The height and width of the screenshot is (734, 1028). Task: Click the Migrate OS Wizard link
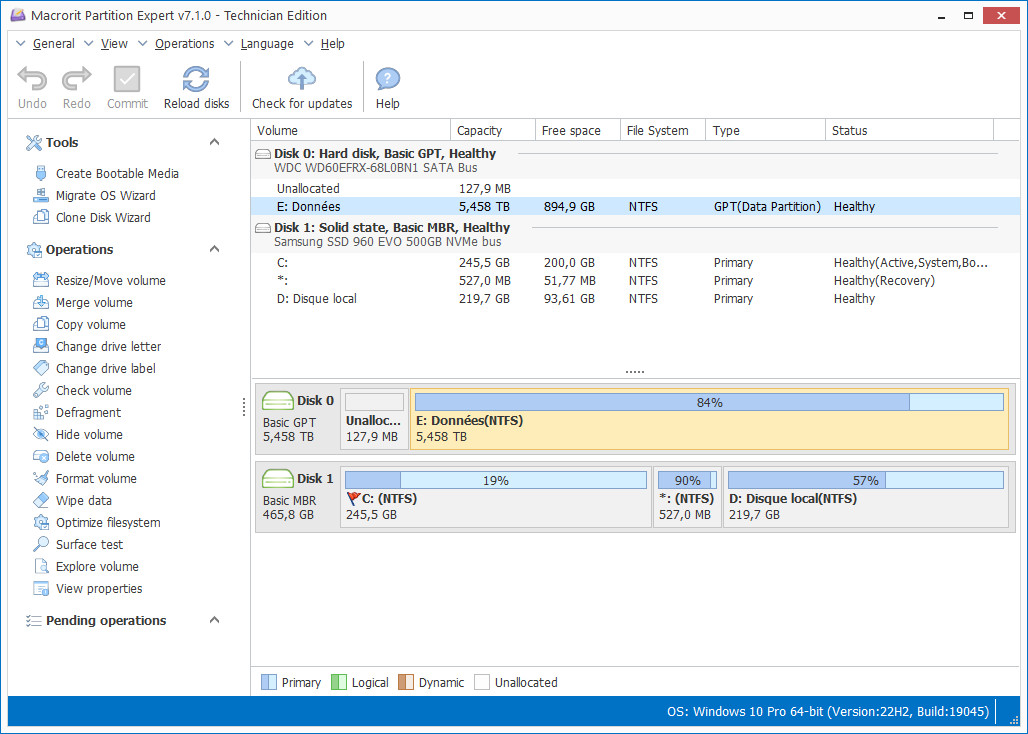click(106, 195)
